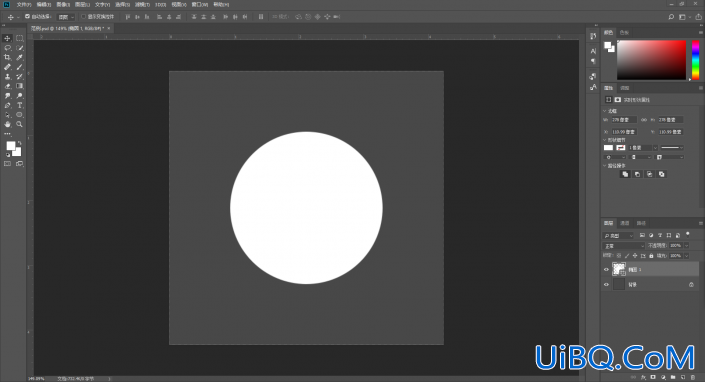The image size is (705, 382).
Task: Enable the show transform controls checkbox
Action: (83, 17)
